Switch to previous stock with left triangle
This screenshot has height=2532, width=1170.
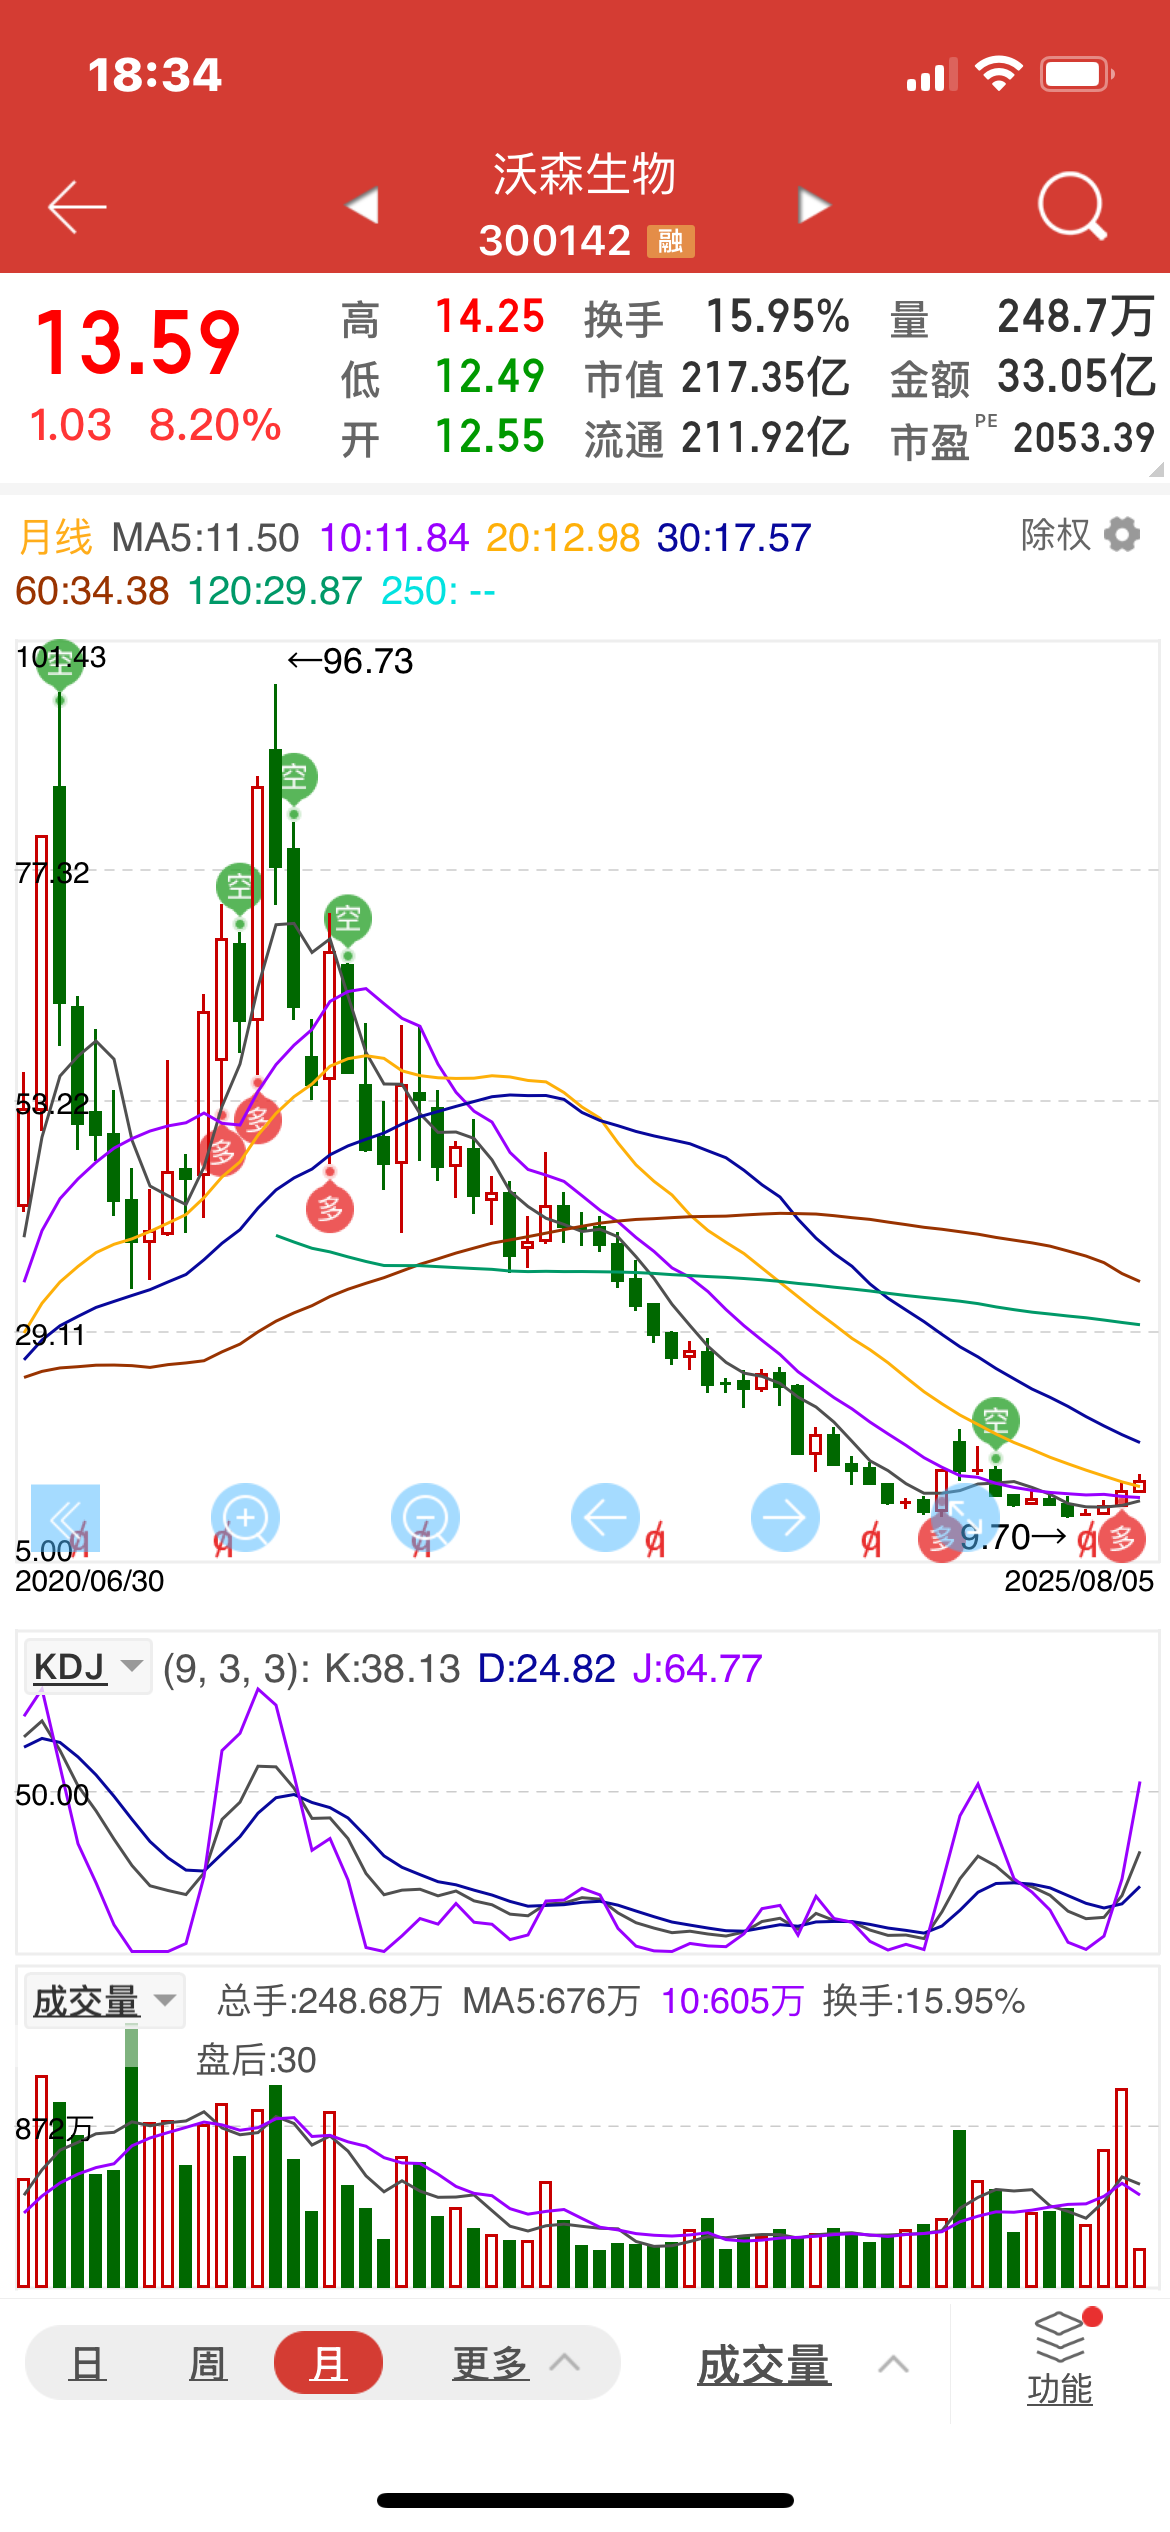click(362, 206)
